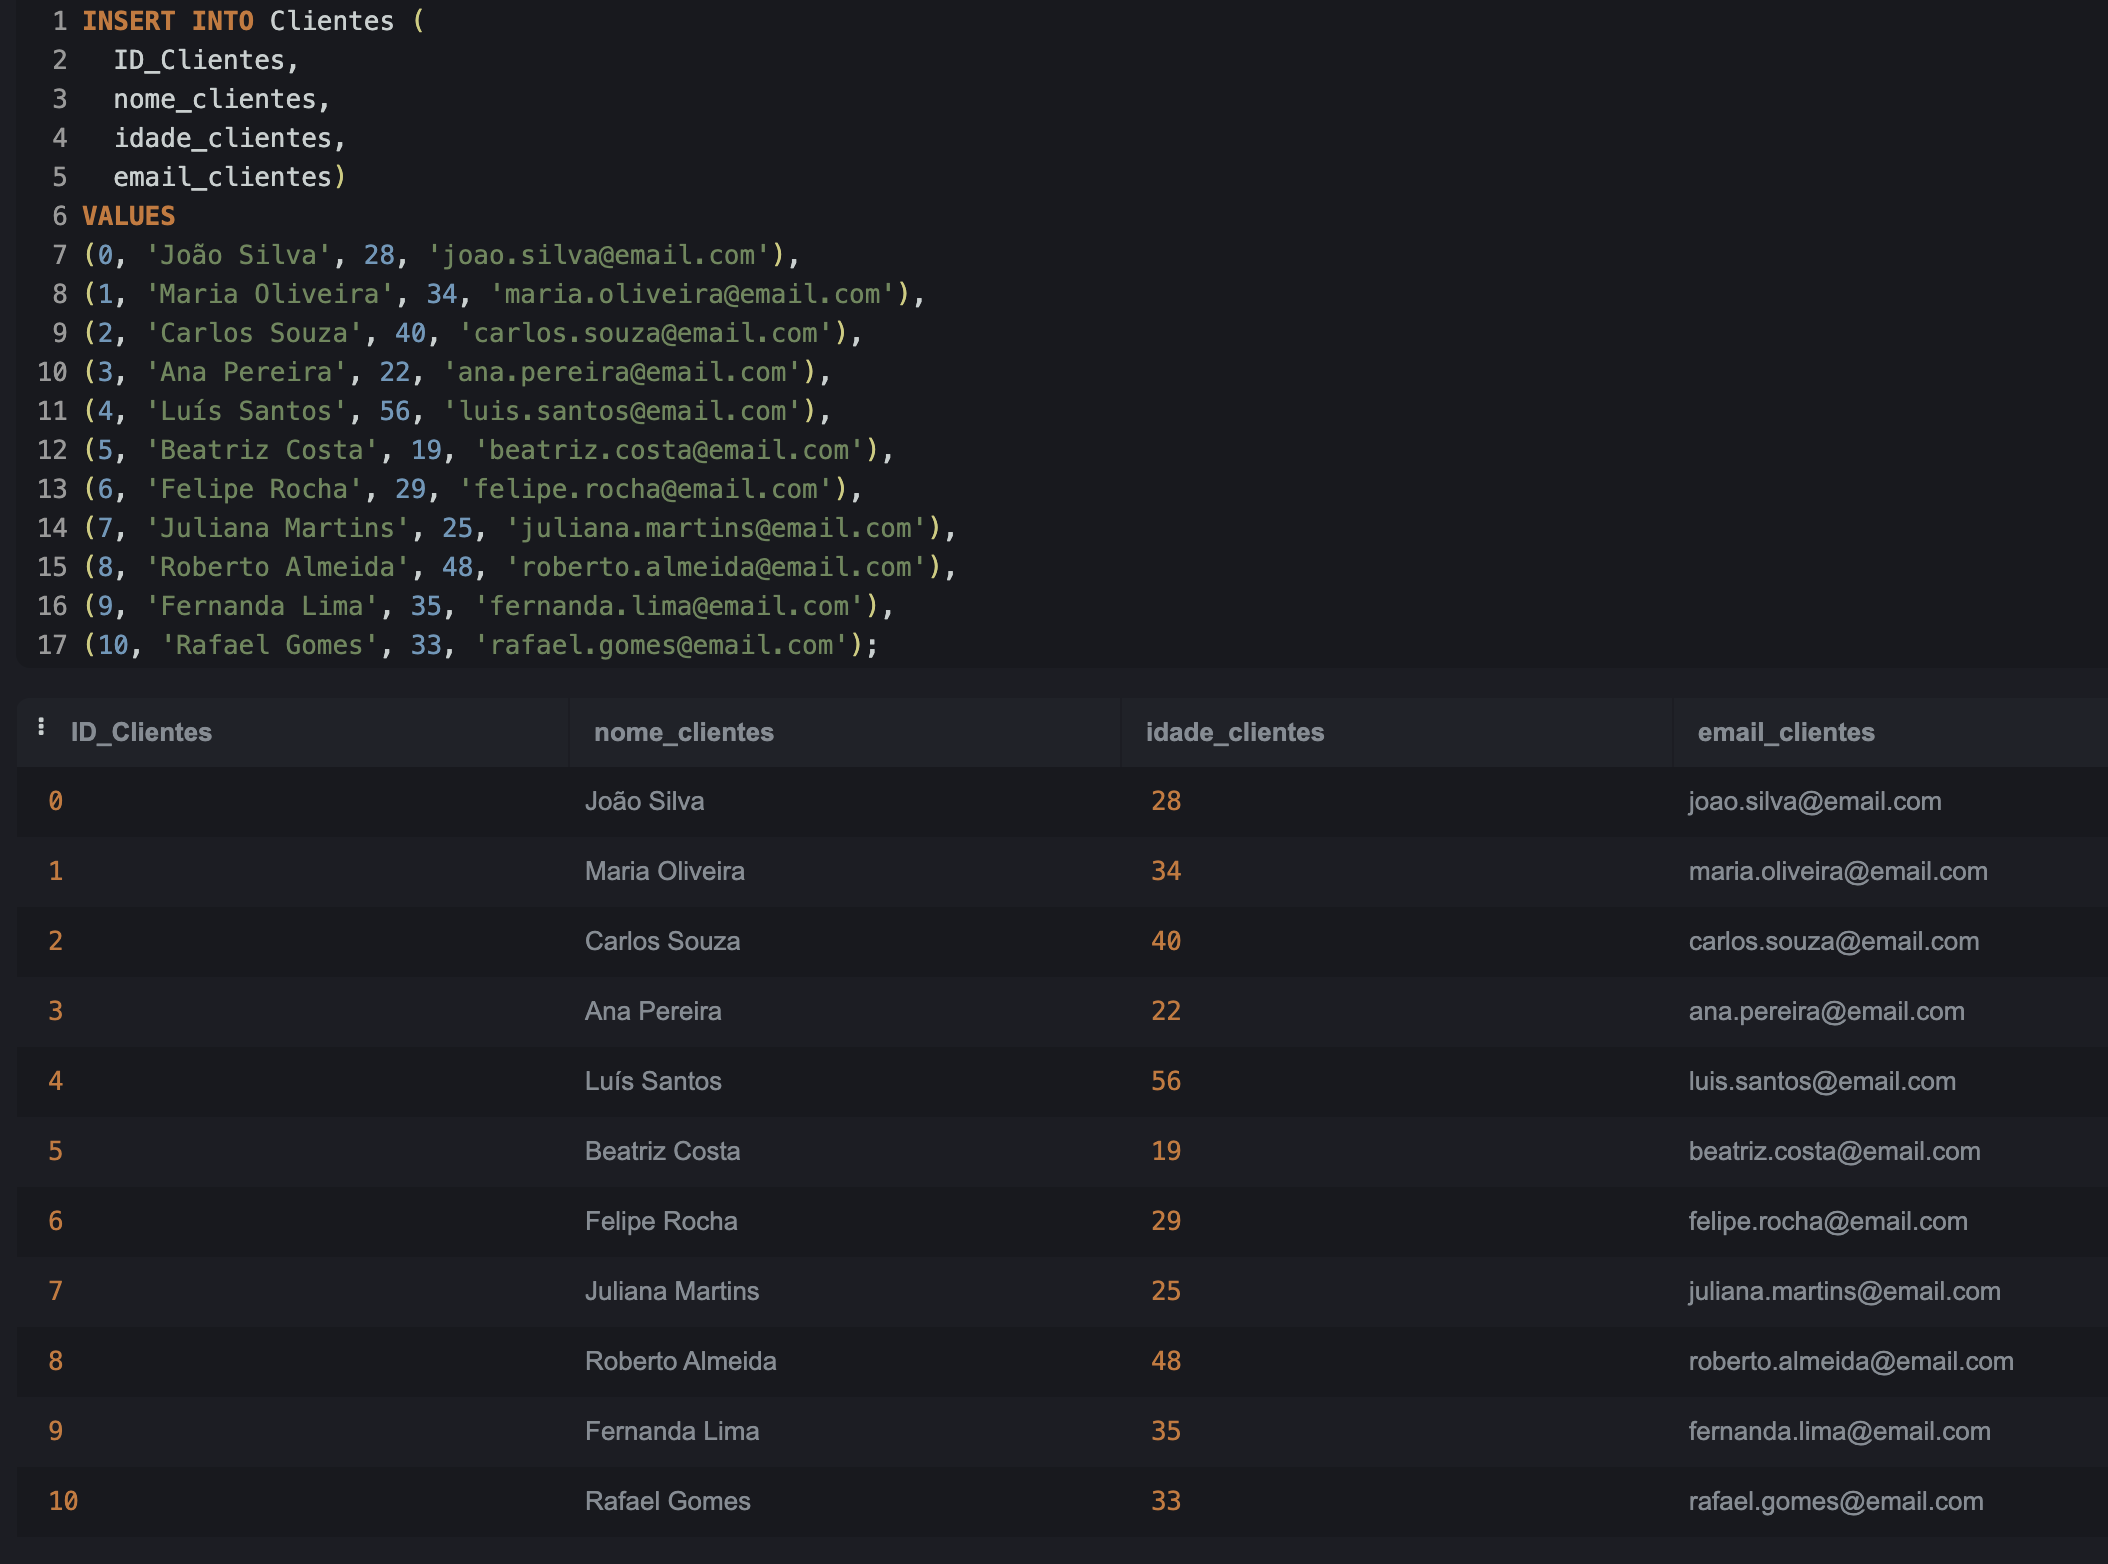Click the result cell carlos.souza@email.com
The width and height of the screenshot is (2108, 1564).
(x=1834, y=941)
